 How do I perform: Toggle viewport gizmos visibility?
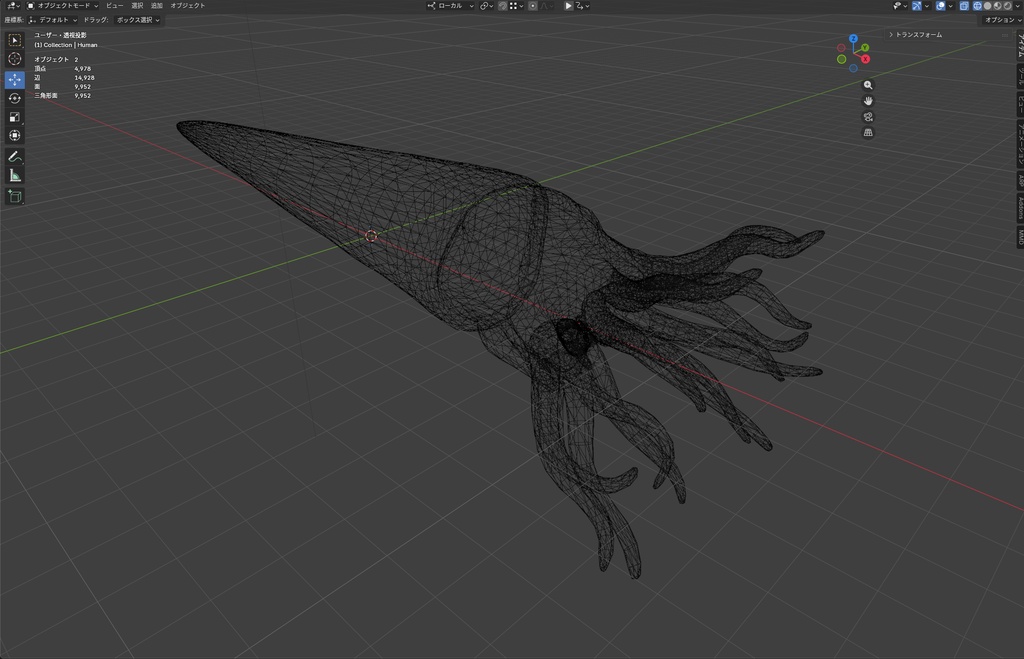[917, 6]
